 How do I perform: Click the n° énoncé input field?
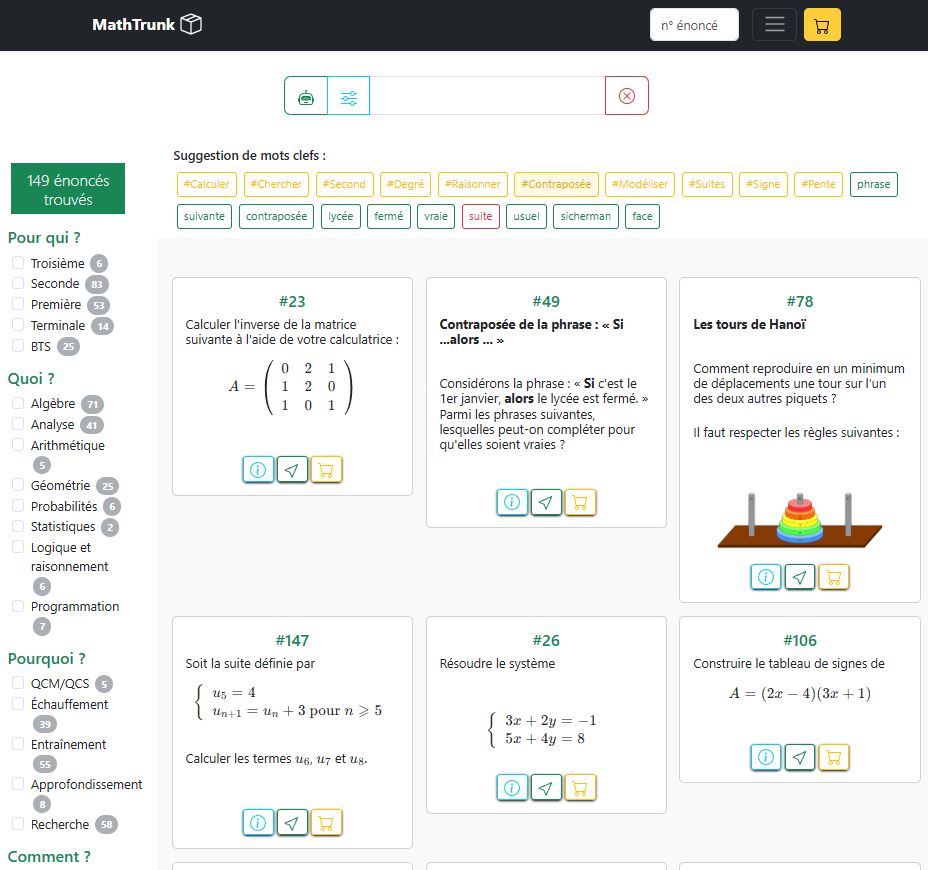pyautogui.click(x=694, y=25)
